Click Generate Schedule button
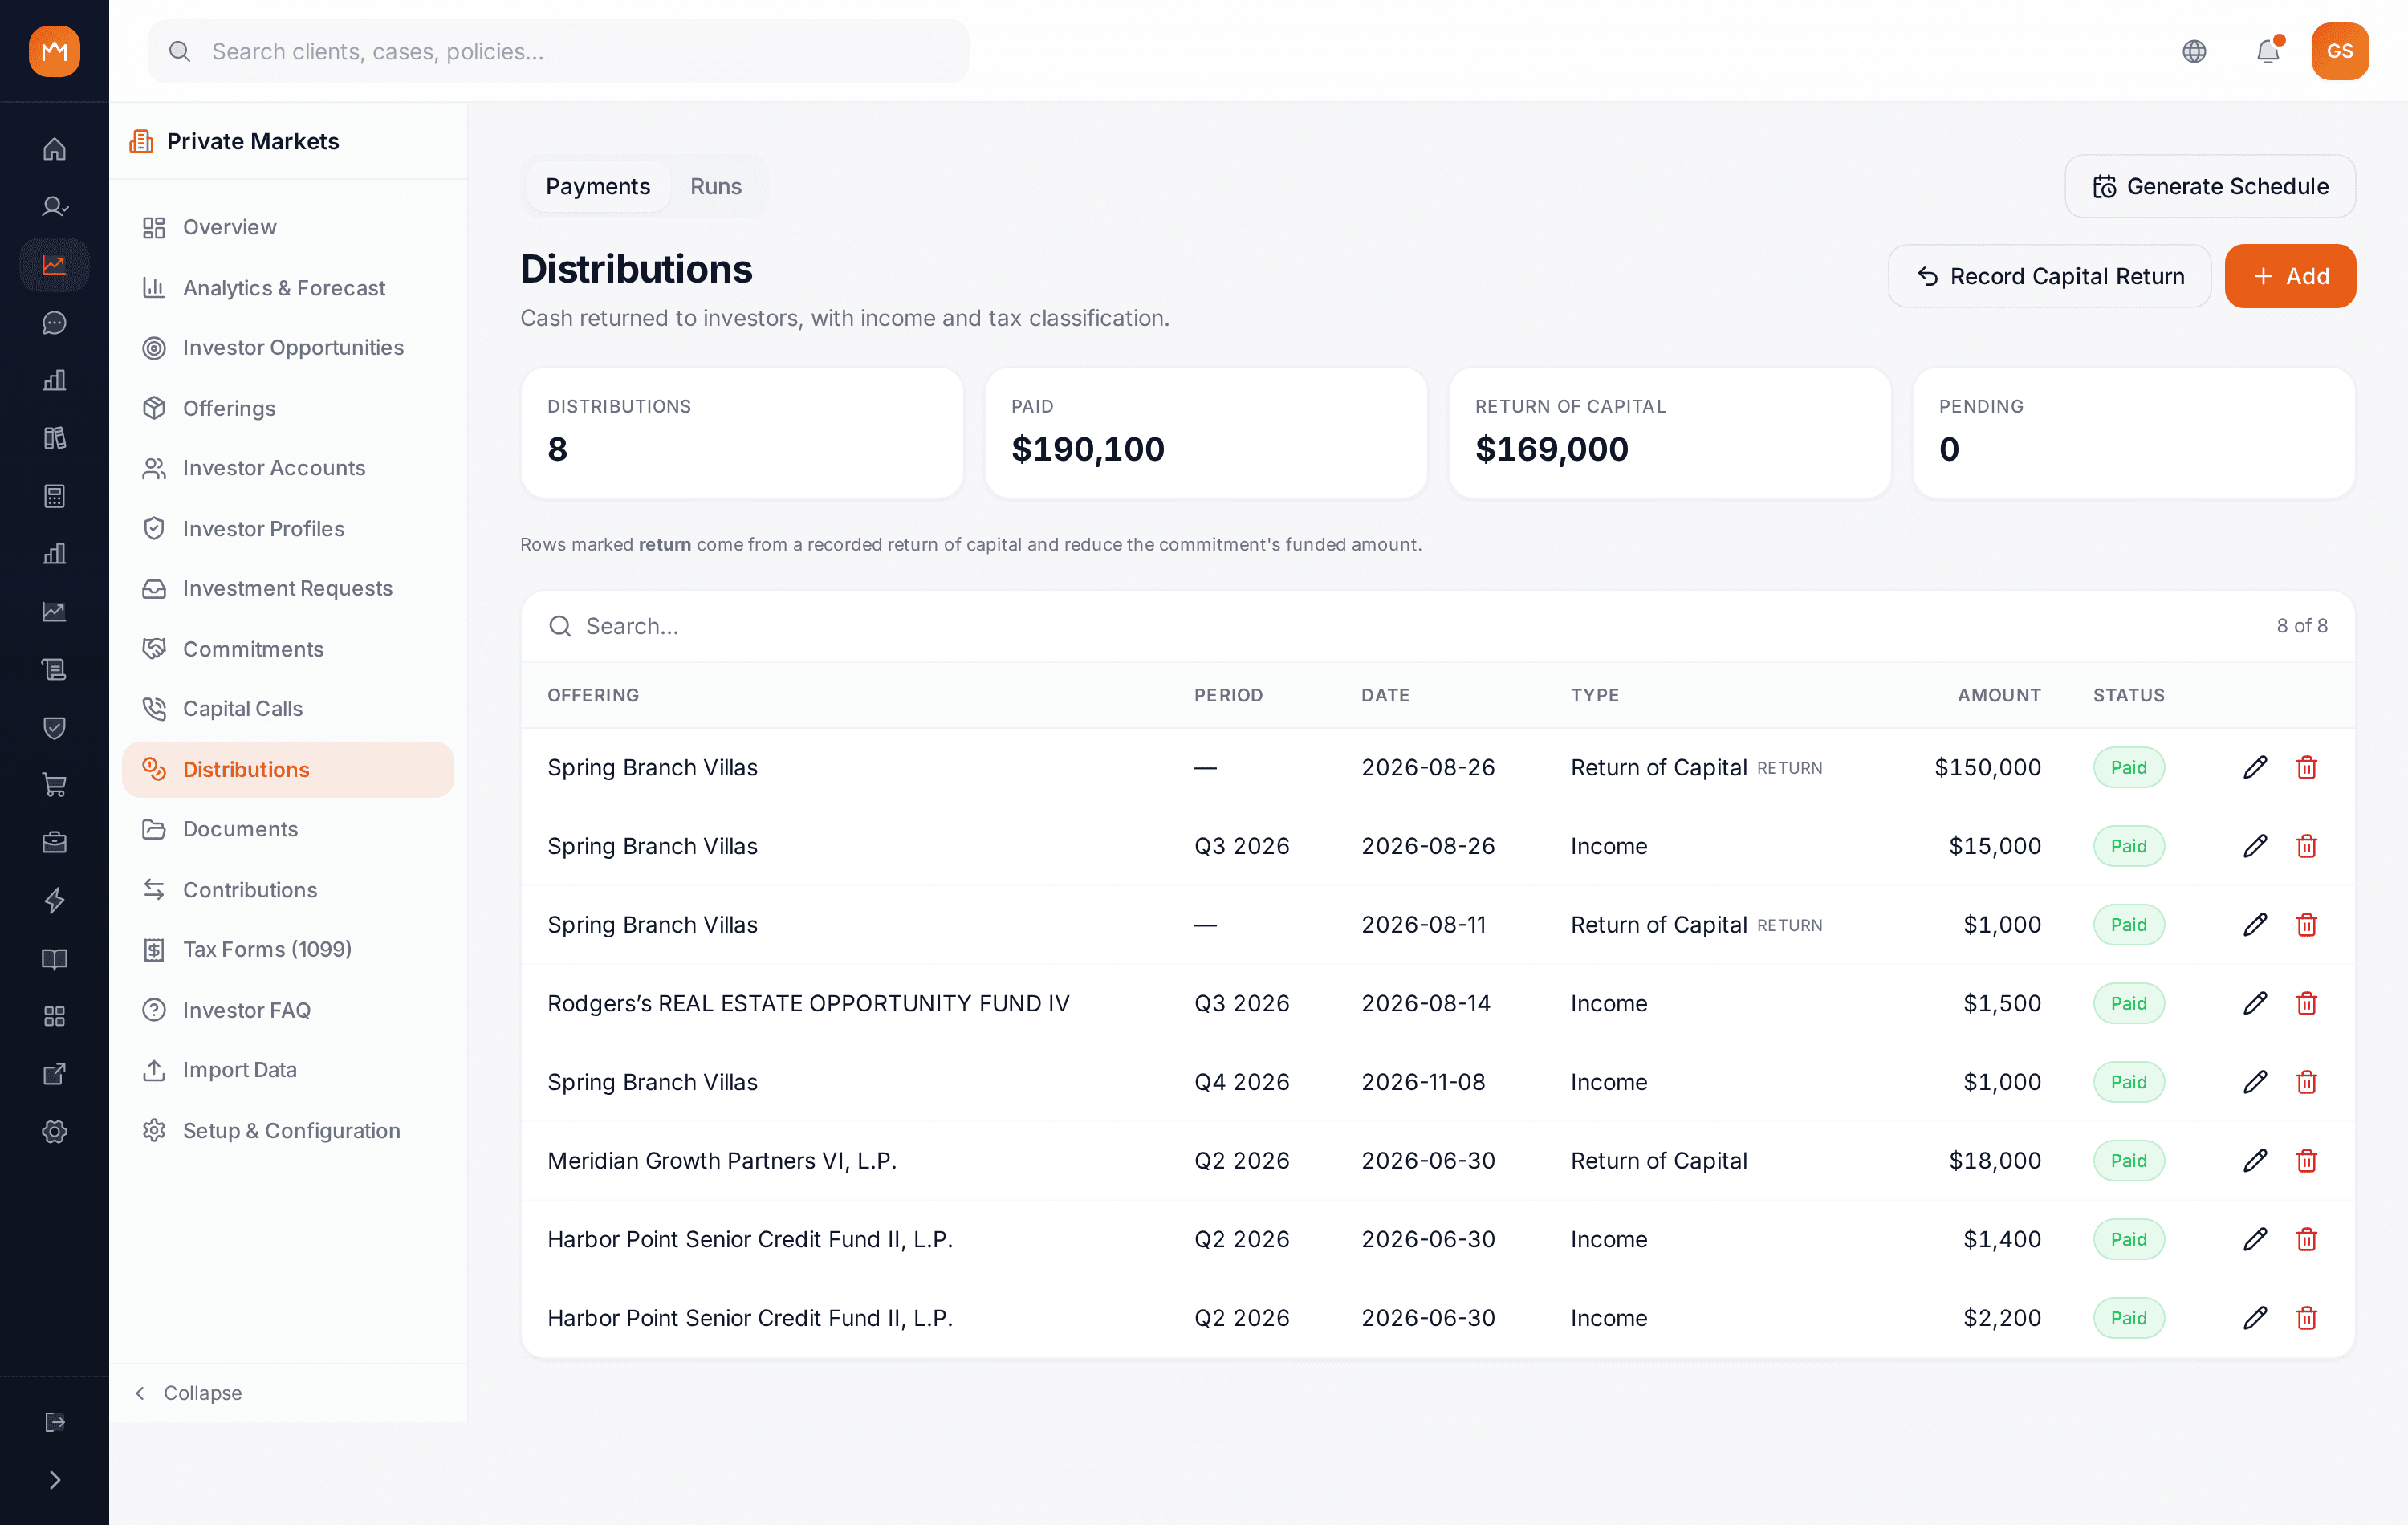Screen dimensions: 2408x1525 [2210, 186]
